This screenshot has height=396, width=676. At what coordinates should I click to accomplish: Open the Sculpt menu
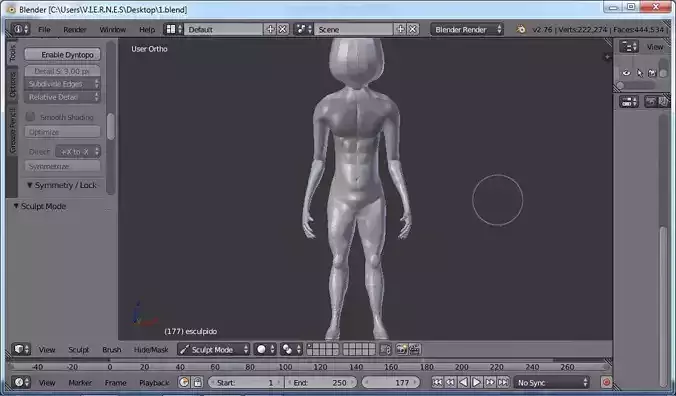point(78,349)
